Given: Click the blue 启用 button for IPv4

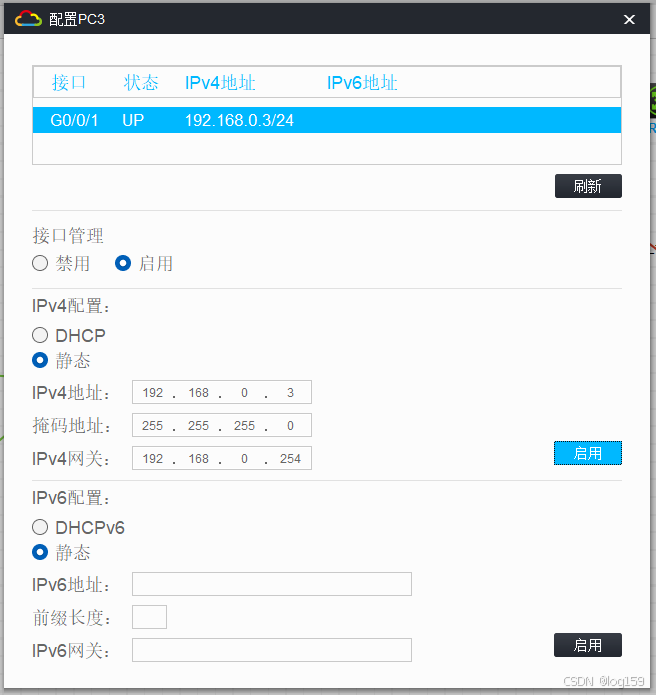Looking at the screenshot, I should (x=588, y=453).
